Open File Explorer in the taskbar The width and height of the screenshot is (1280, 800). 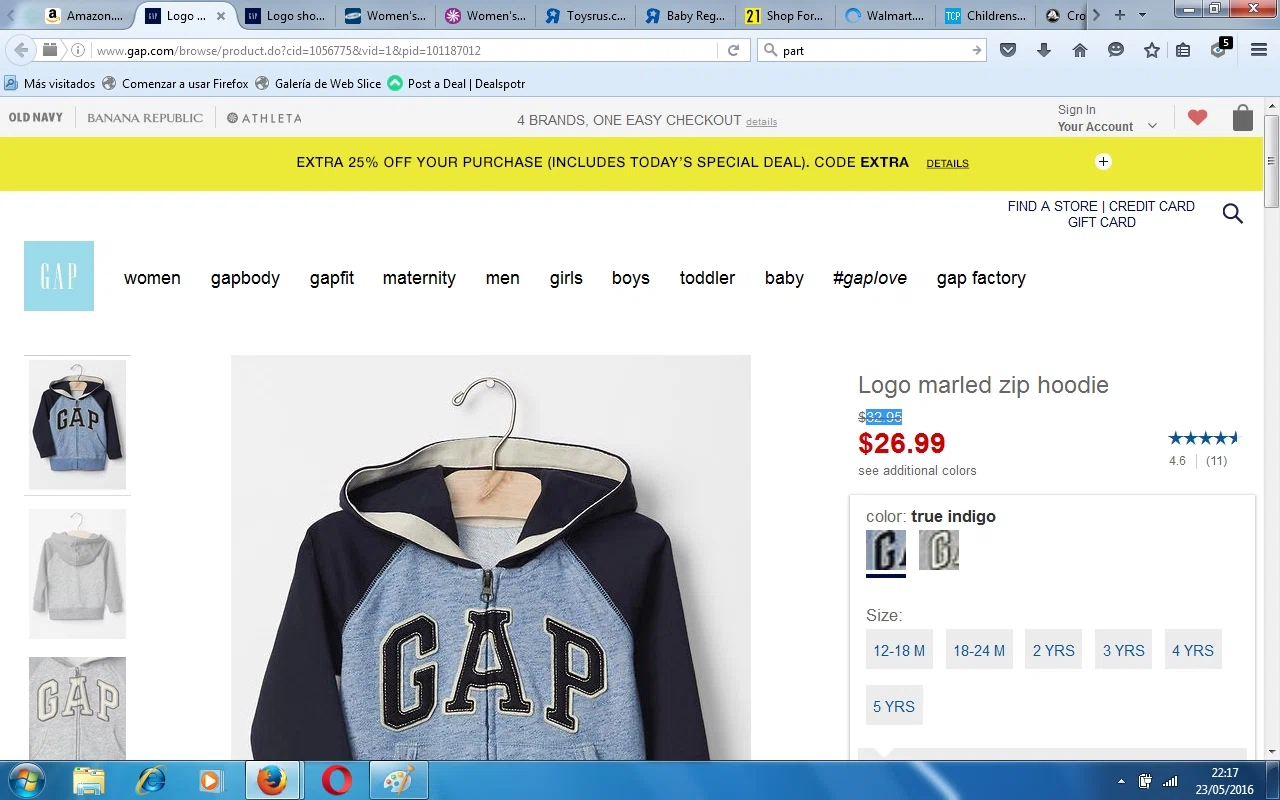pyautogui.click(x=89, y=780)
